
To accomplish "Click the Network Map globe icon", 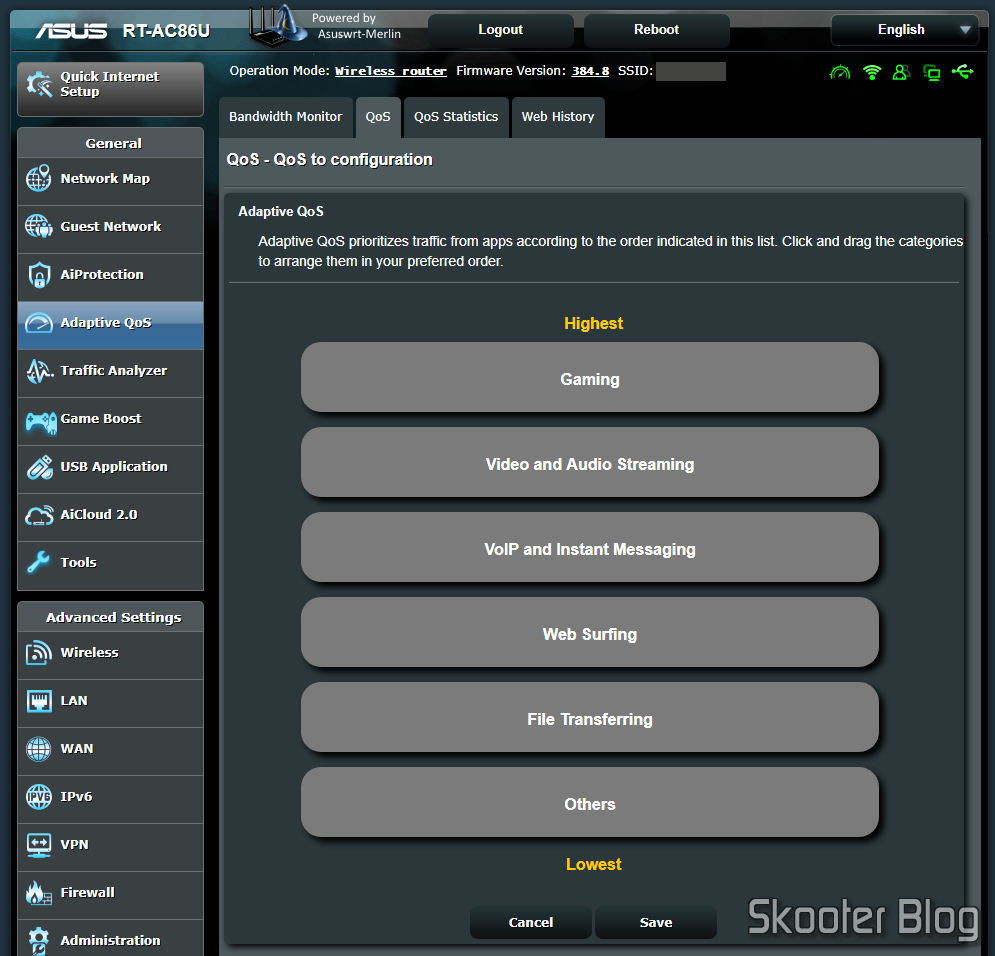I will tap(39, 178).
